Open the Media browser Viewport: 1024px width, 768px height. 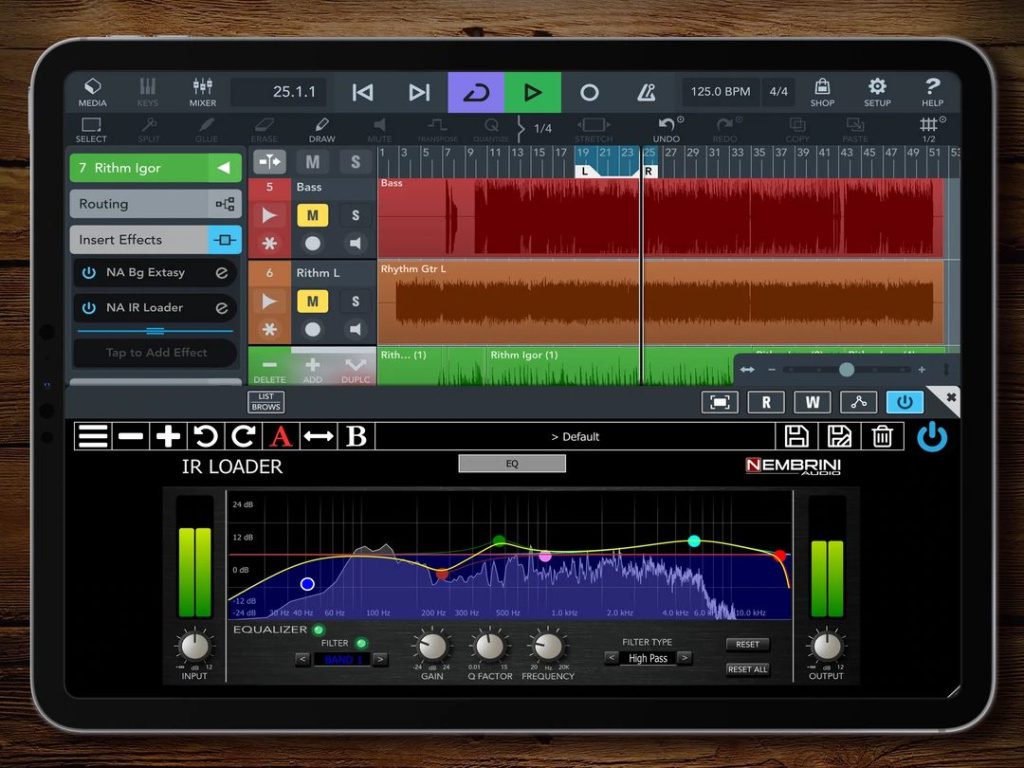point(91,91)
